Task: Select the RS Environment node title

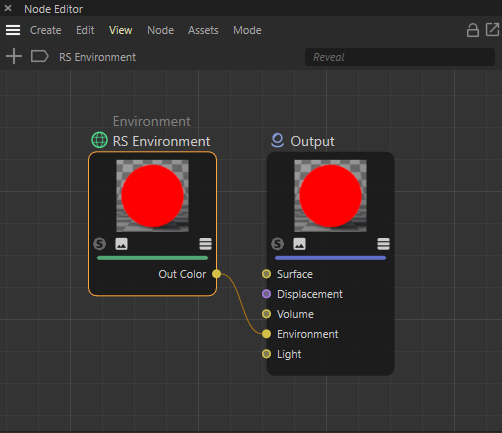Action: tap(161, 141)
